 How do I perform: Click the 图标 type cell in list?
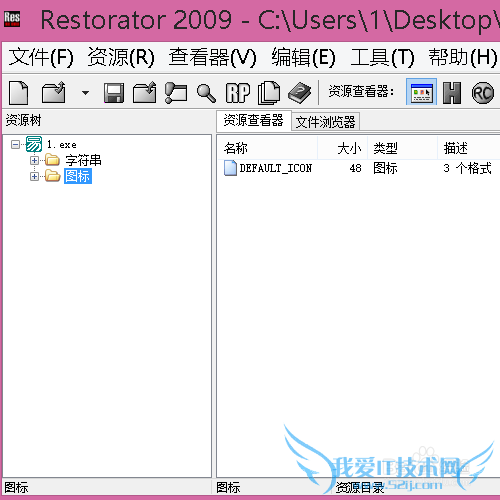point(385,168)
